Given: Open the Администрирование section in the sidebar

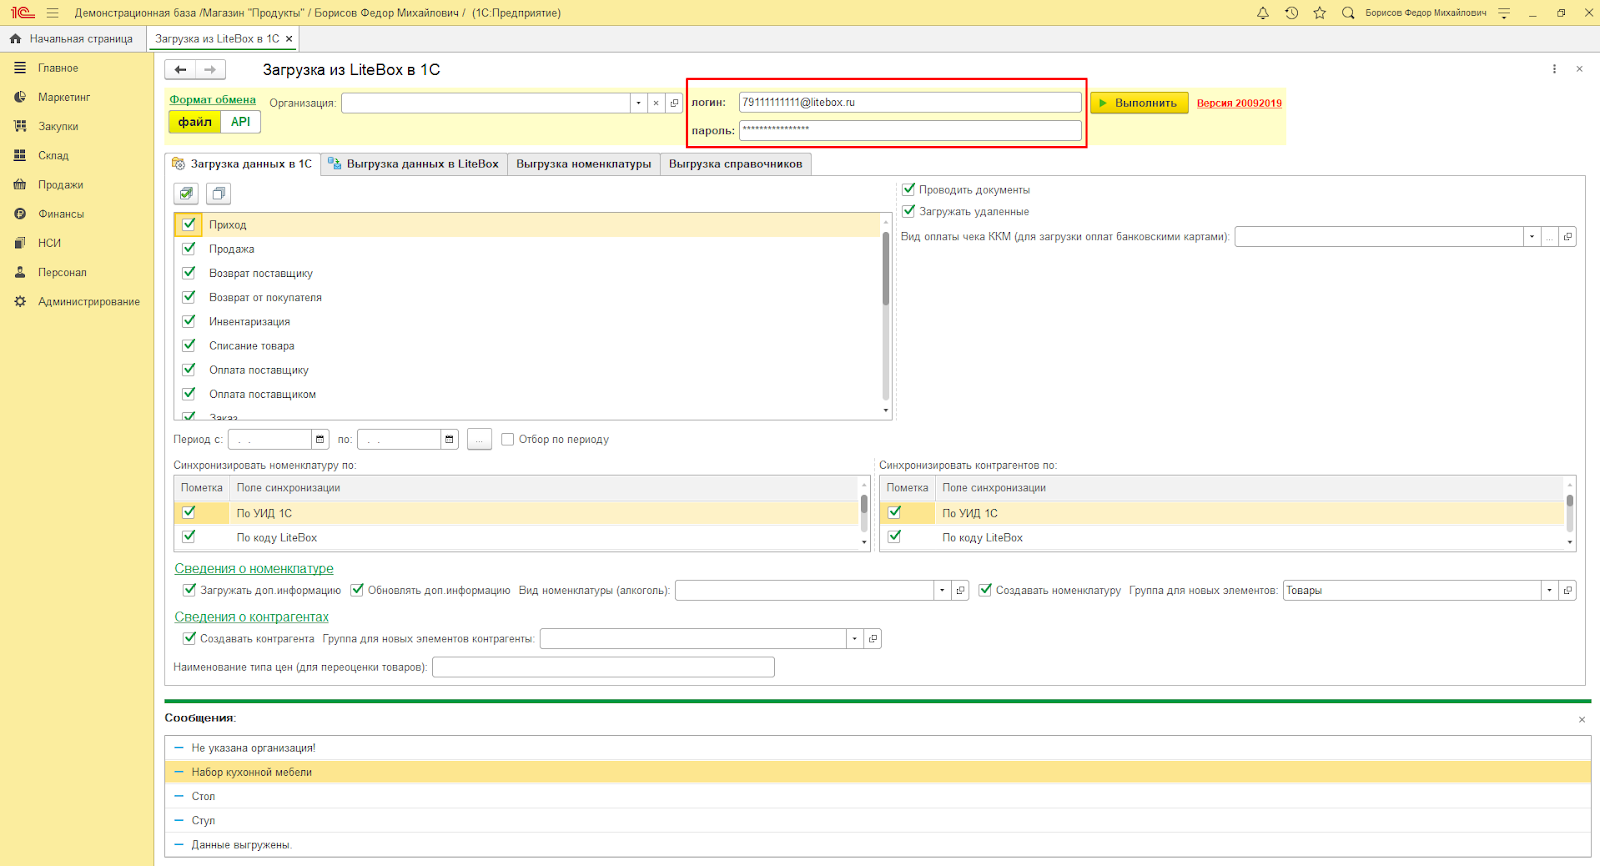Looking at the screenshot, I should click(x=88, y=301).
